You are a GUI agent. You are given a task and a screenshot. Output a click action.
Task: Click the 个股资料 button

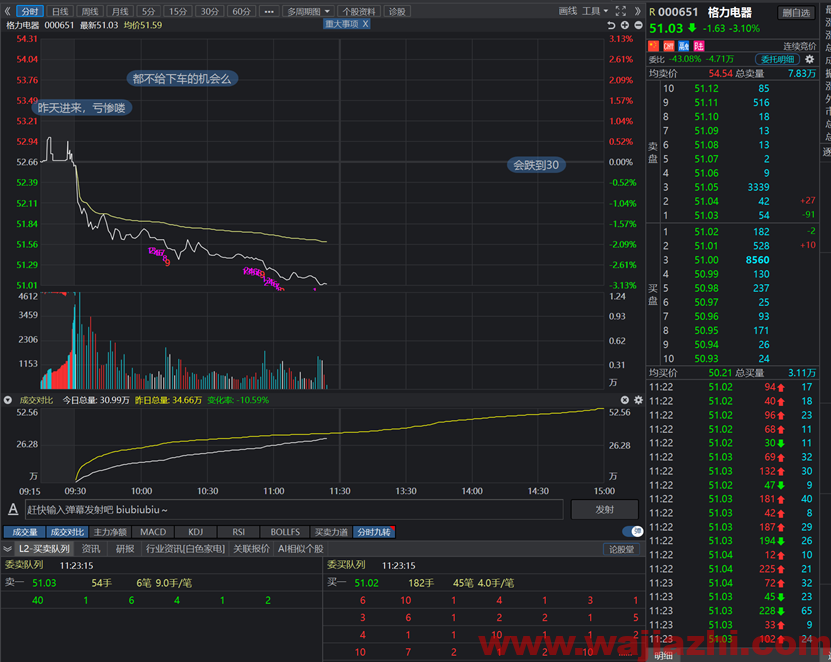point(359,11)
